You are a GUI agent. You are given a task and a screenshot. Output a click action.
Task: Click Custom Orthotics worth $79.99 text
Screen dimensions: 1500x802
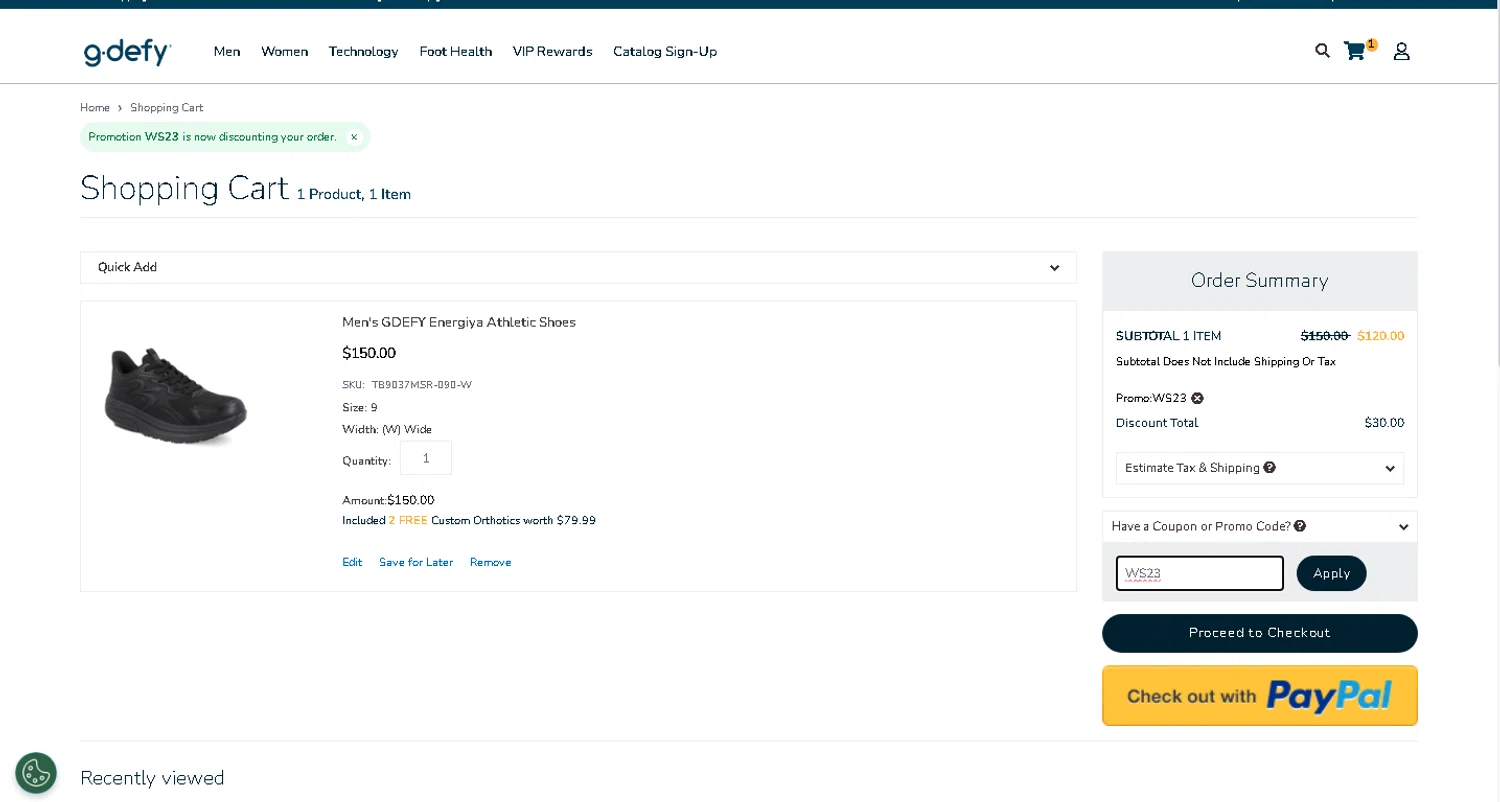pyautogui.click(x=513, y=521)
